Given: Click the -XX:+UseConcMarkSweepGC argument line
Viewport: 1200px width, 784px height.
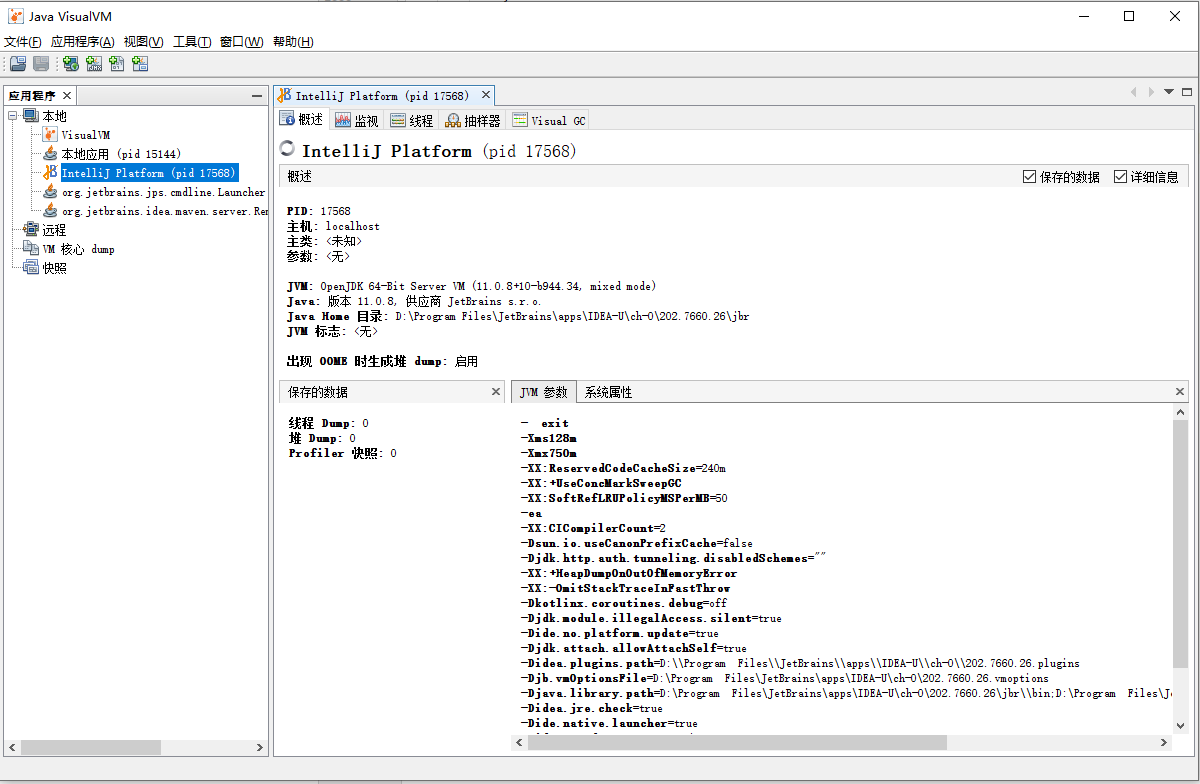Looking at the screenshot, I should tap(601, 483).
